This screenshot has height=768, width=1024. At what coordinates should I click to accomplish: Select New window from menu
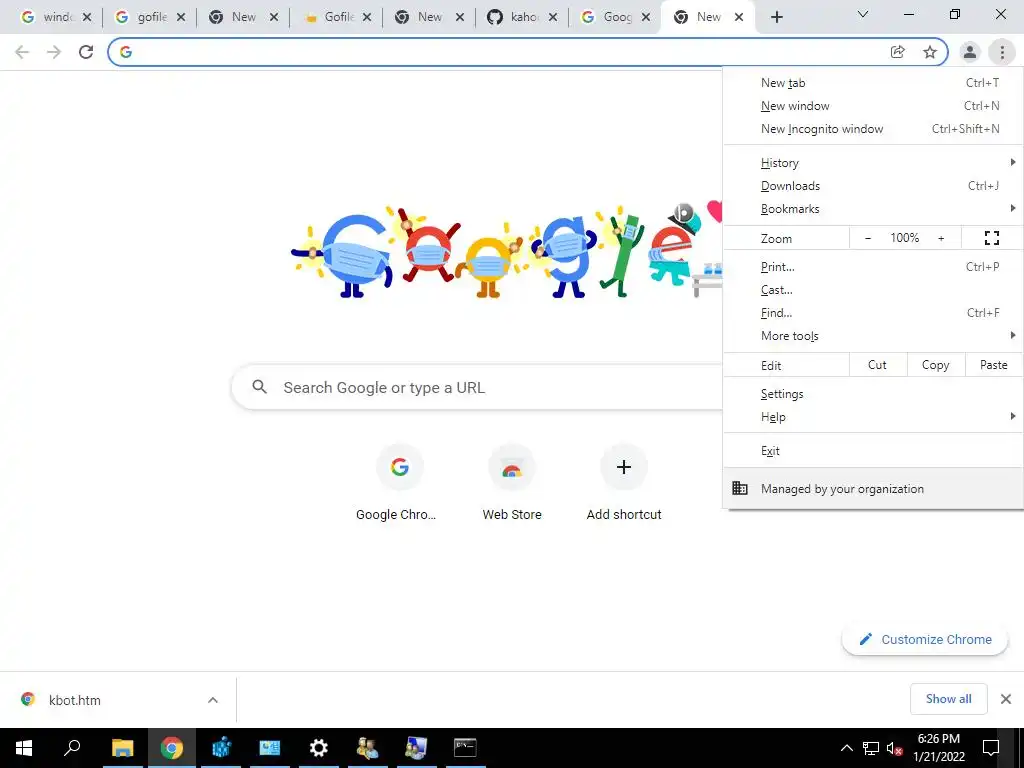(x=873, y=106)
